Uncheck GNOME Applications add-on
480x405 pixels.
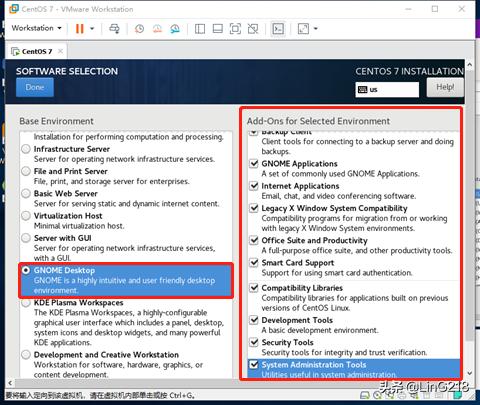click(x=254, y=163)
